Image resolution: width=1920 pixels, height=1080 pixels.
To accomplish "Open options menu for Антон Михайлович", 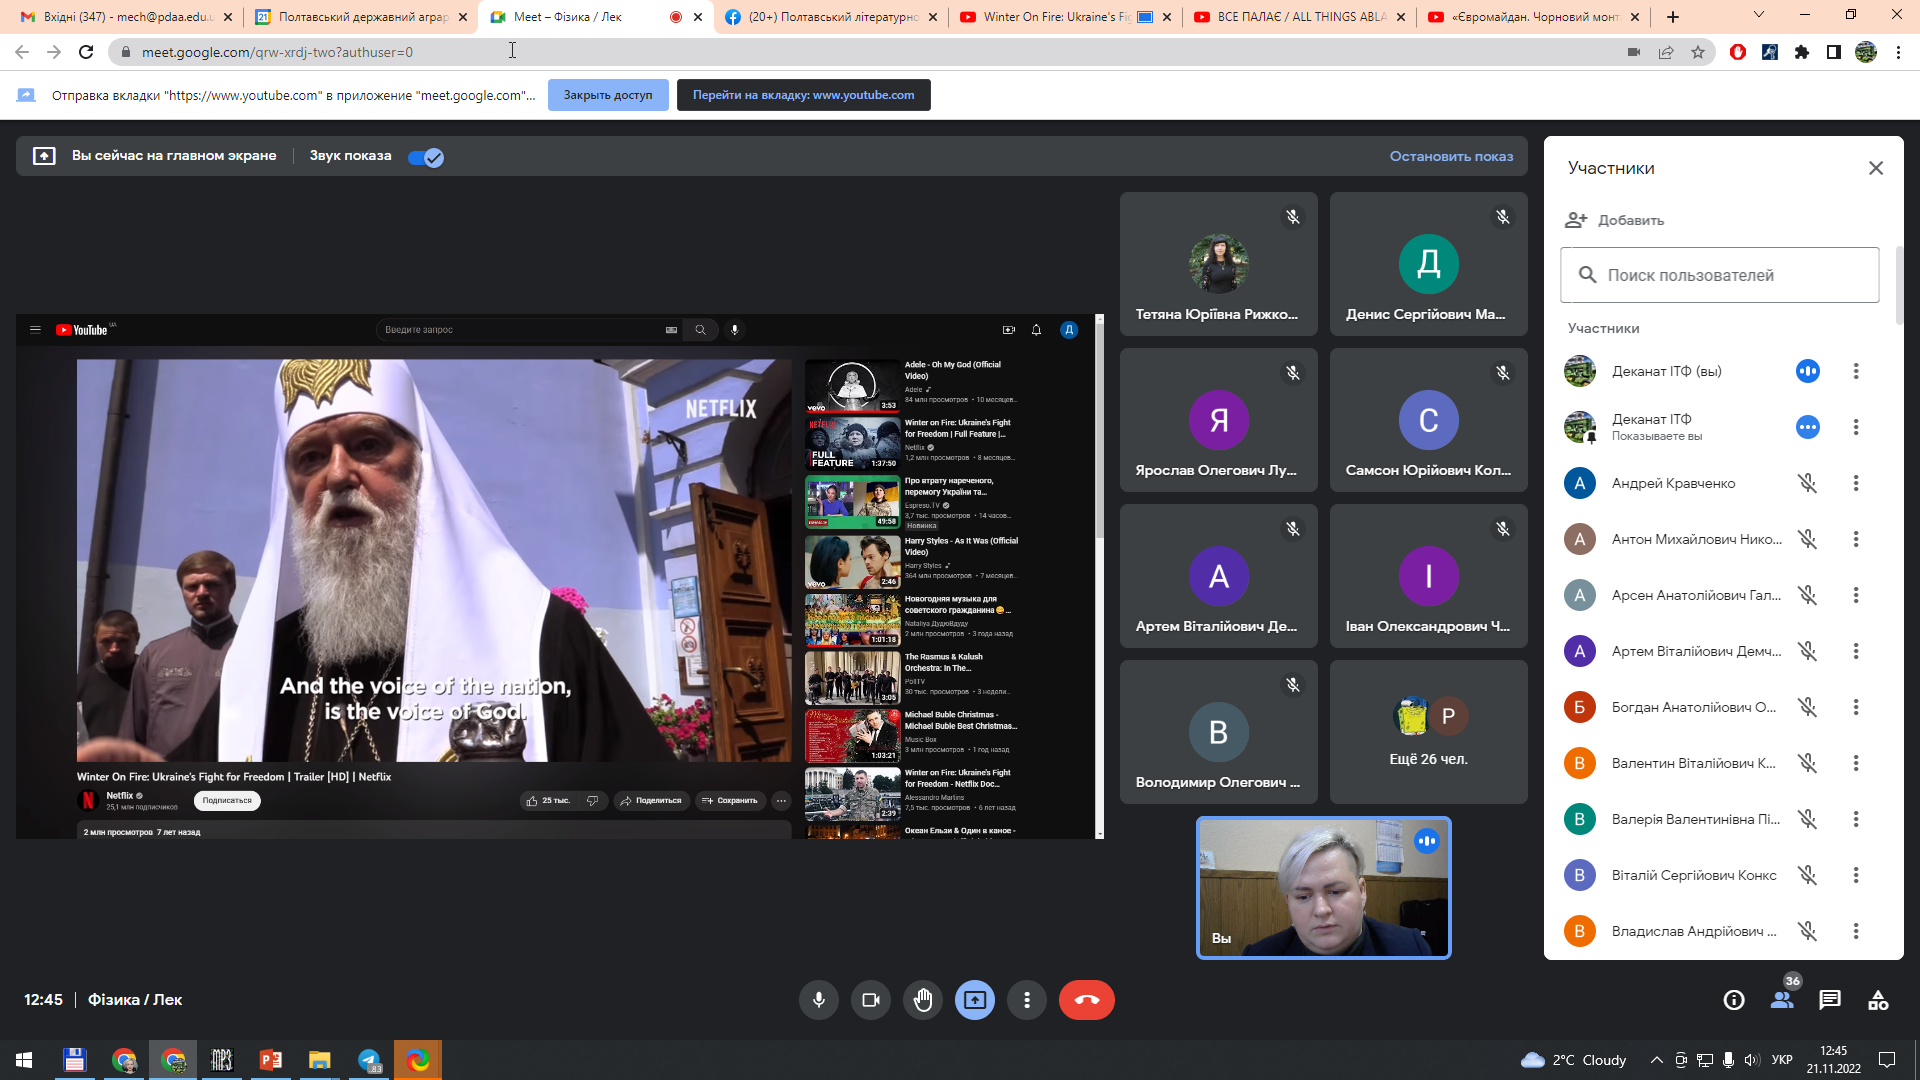I will (1856, 539).
